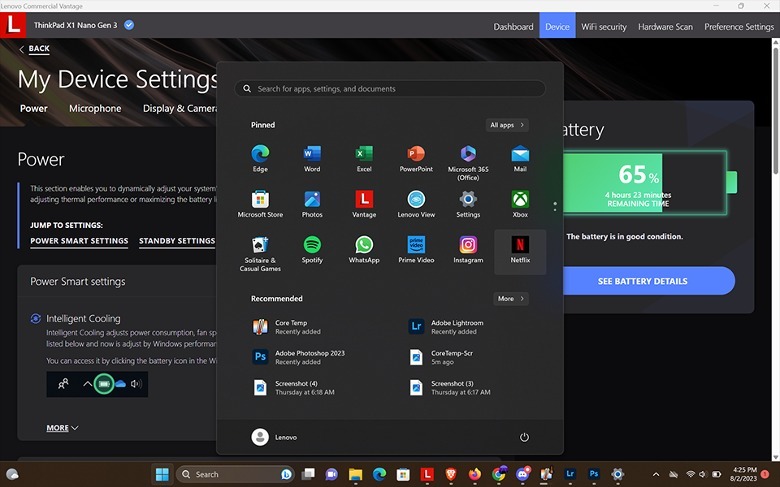Switch to Dashboard tab in Vantage
780x487 pixels.
coord(513,26)
